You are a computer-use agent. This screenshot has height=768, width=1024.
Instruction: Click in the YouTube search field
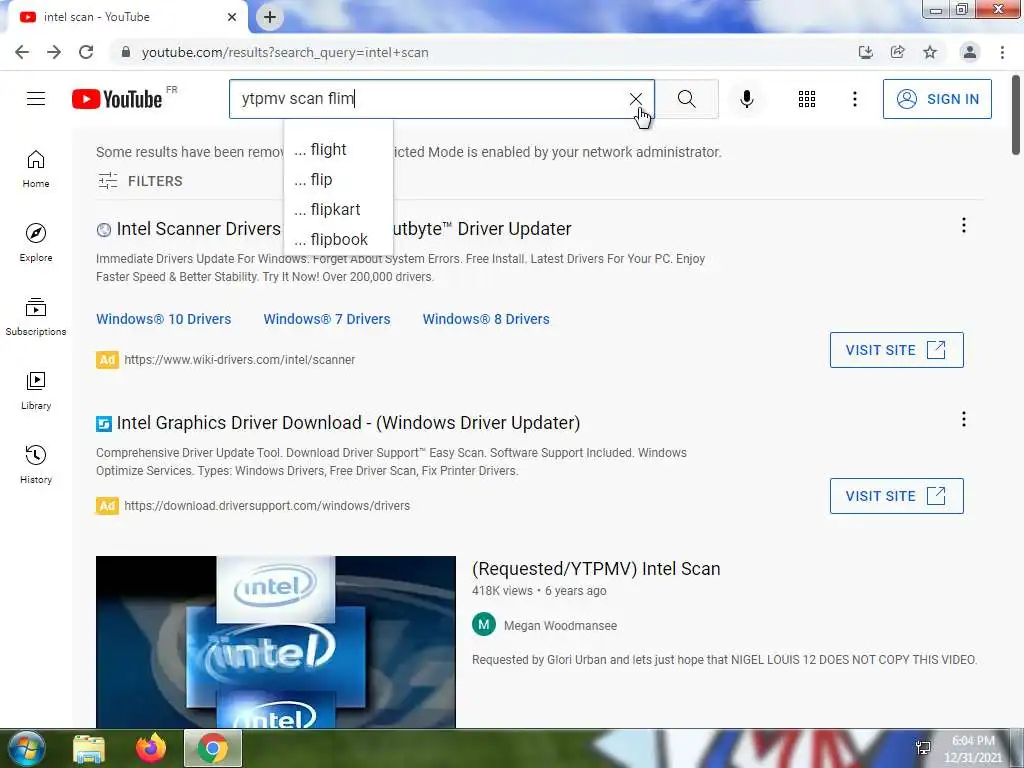[428, 99]
